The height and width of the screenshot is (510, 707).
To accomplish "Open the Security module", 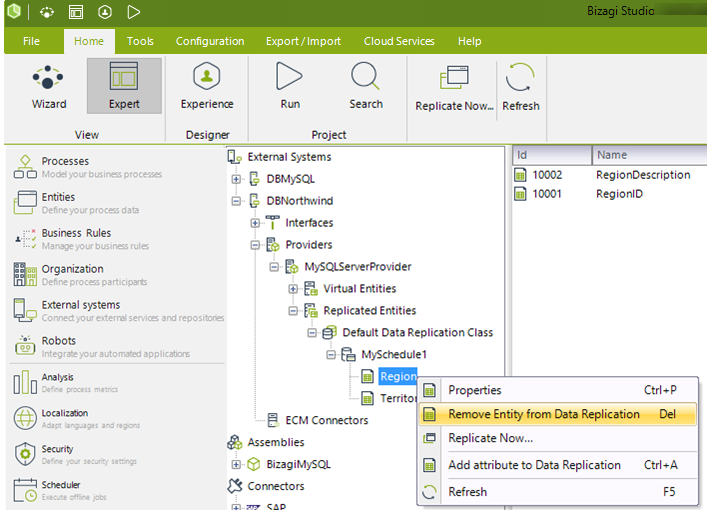I will (75, 455).
